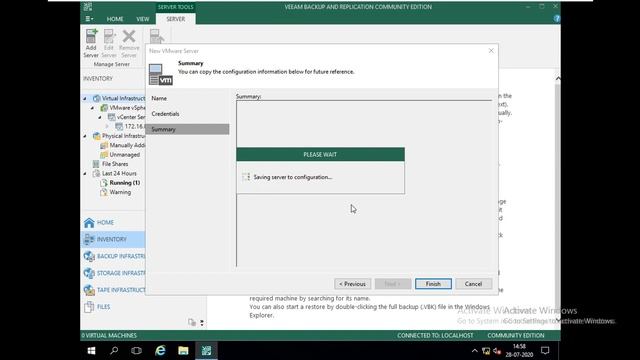The height and width of the screenshot is (360, 640).
Task: Launch Internet Explorer from the taskbar
Action: 160,351
